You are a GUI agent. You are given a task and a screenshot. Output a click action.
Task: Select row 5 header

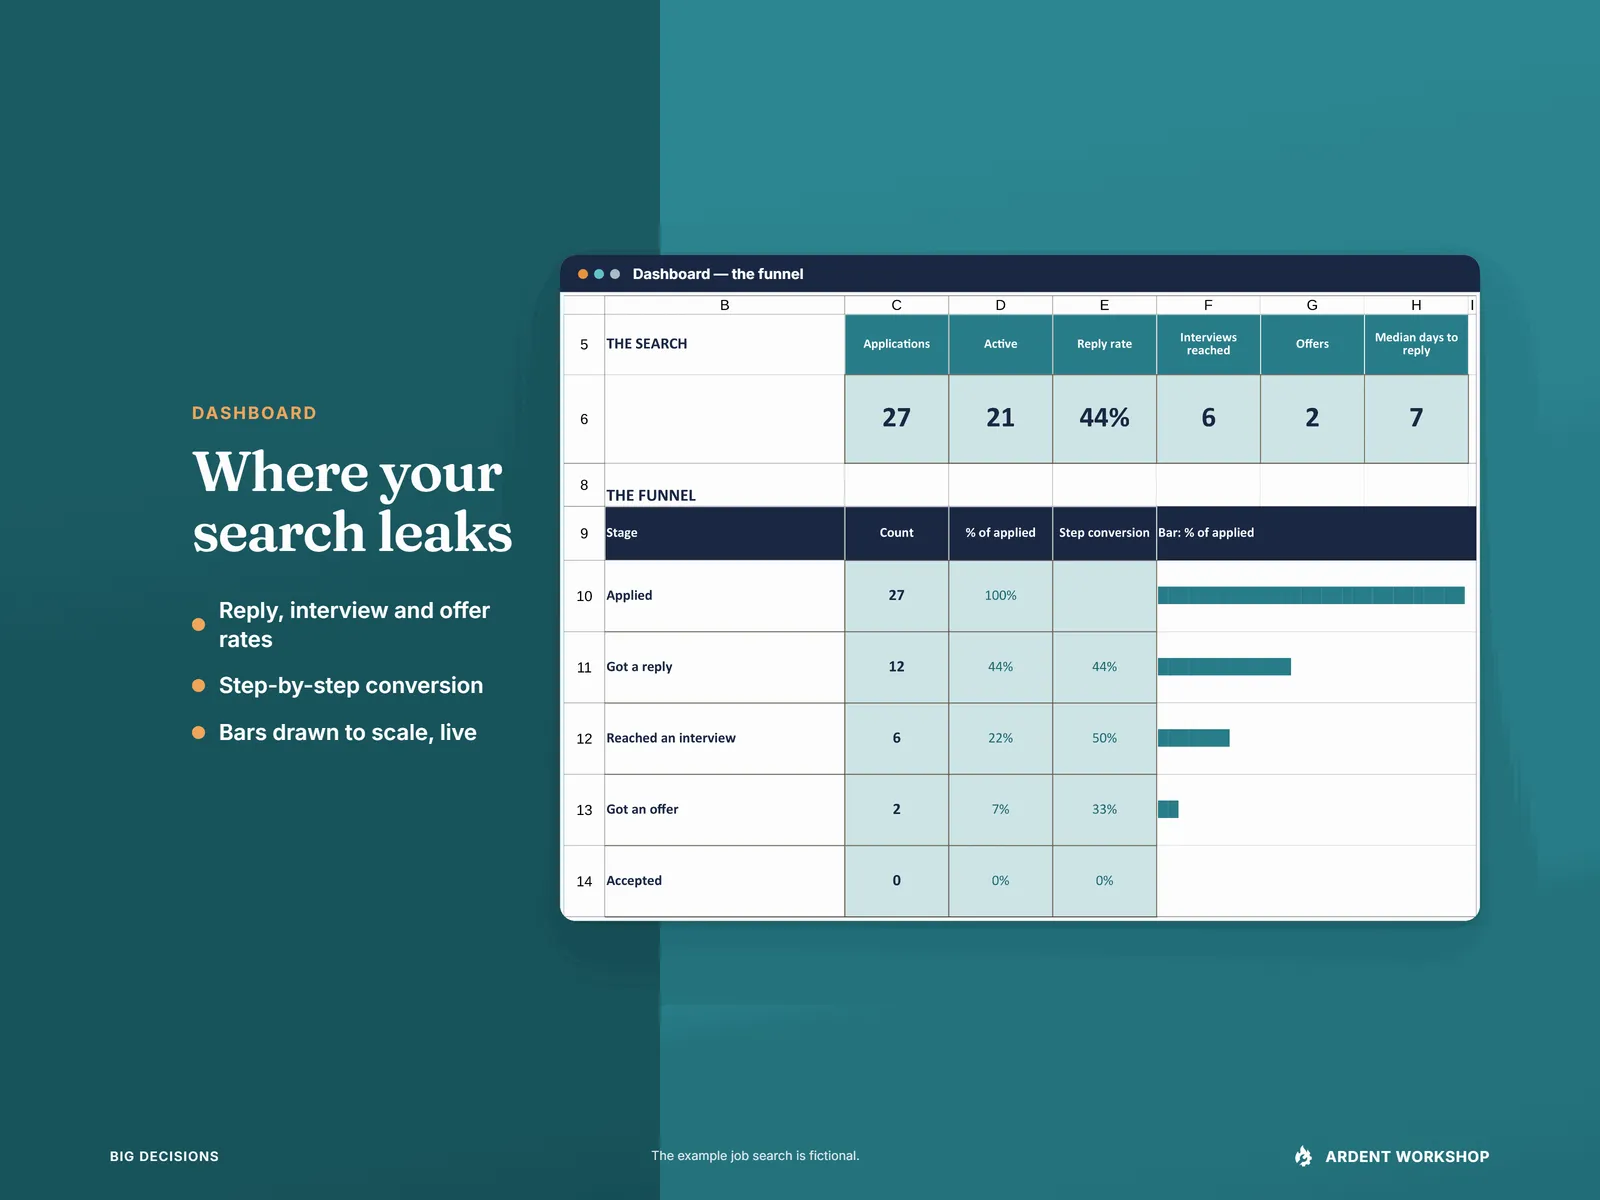(x=584, y=344)
